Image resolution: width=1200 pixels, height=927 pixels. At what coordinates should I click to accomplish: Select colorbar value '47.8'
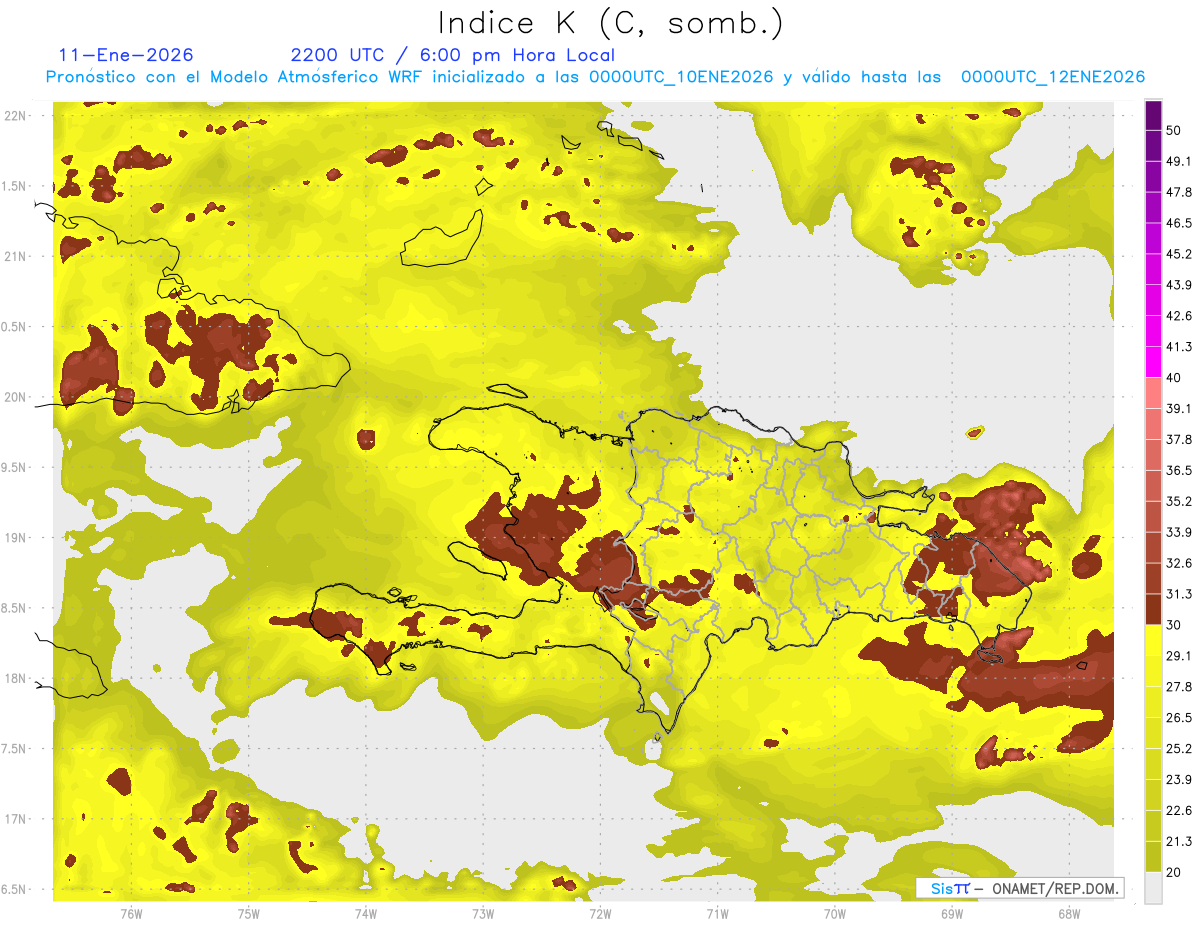tap(1179, 191)
